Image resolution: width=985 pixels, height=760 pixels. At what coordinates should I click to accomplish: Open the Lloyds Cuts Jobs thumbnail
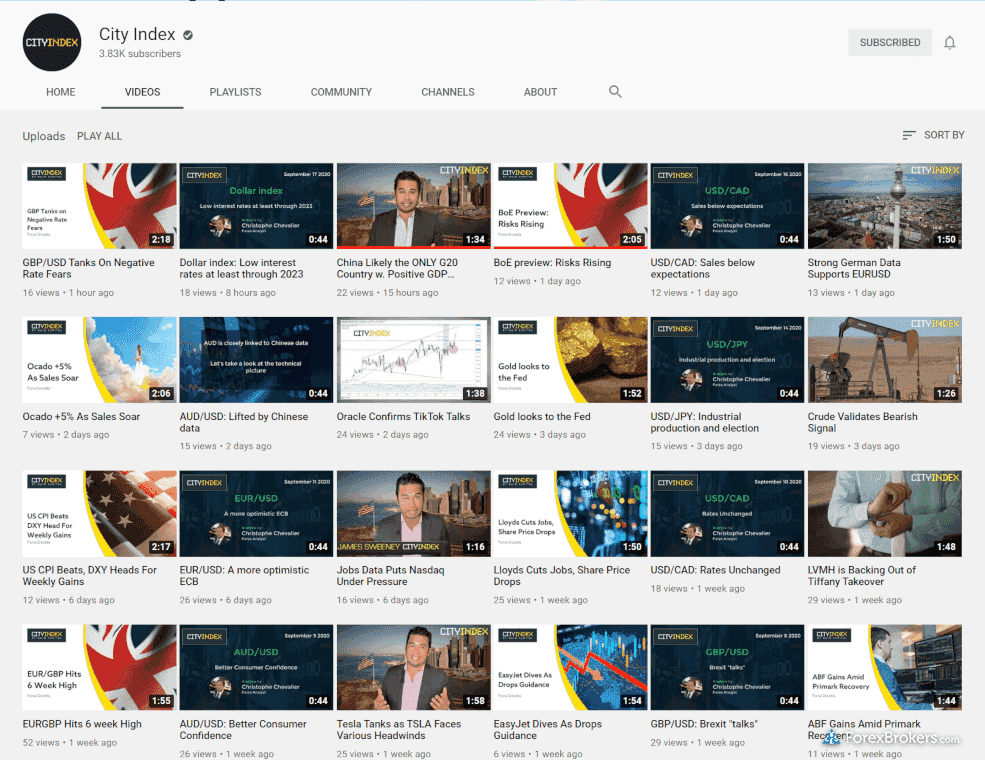click(x=570, y=514)
